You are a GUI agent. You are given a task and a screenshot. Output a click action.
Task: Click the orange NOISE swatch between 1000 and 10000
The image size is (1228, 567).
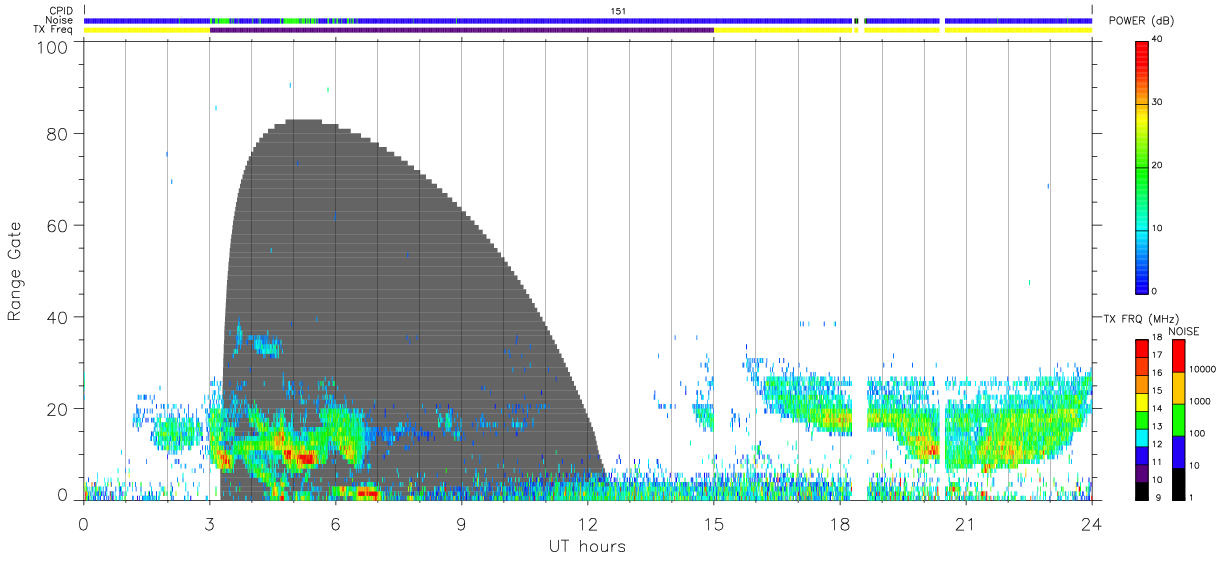(x=1178, y=388)
